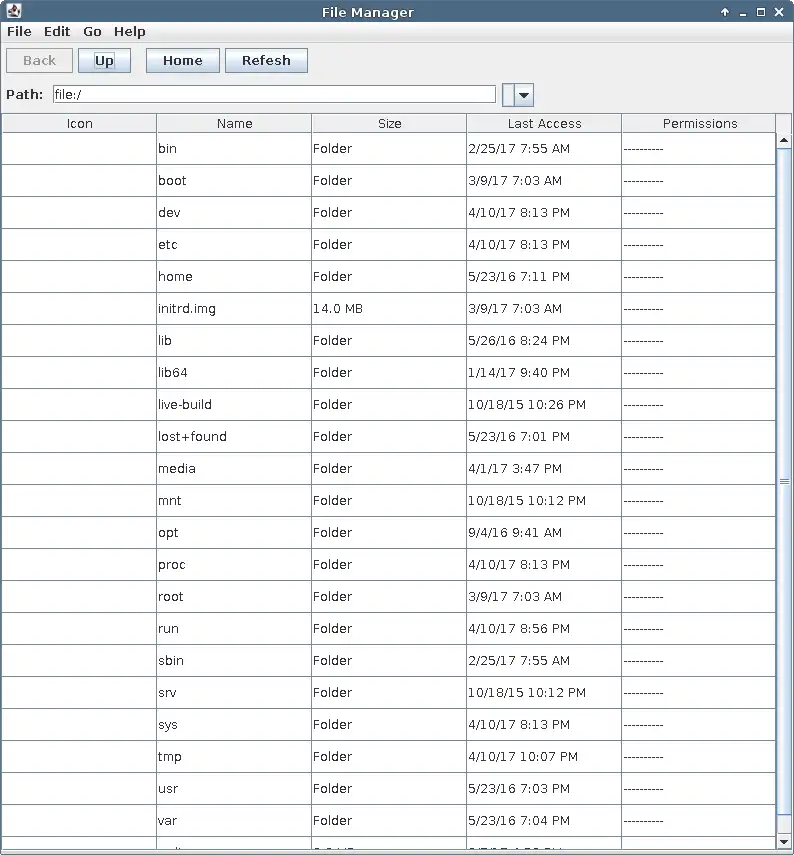Sort by the Name column header
The image size is (794, 855).
point(234,124)
